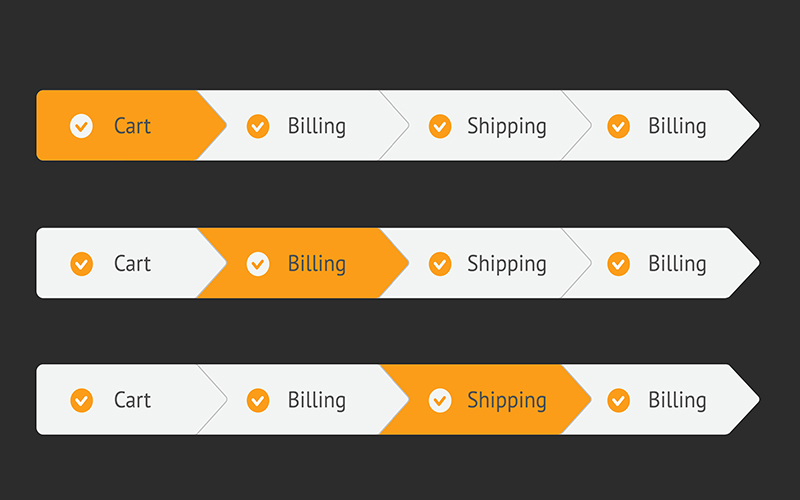Select the Shipping label in the top bar

(507, 127)
